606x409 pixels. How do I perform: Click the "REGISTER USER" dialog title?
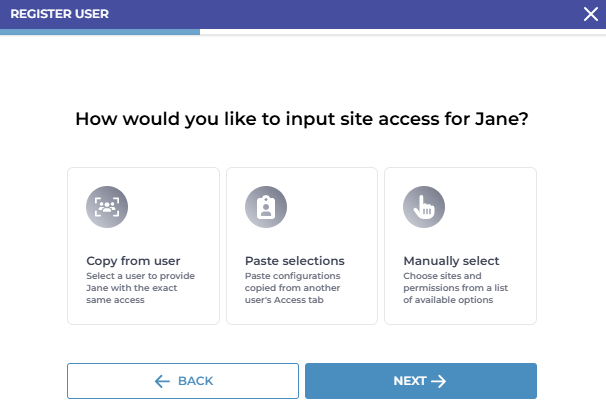pos(59,14)
